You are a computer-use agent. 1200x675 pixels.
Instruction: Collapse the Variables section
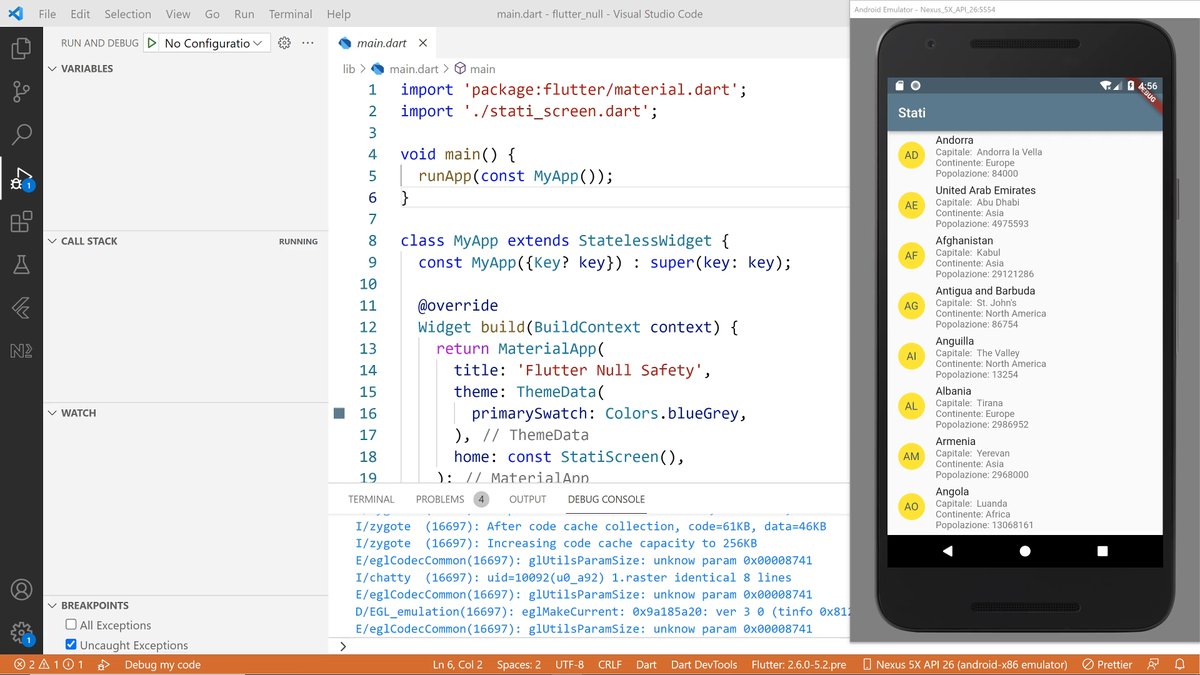(x=86, y=69)
